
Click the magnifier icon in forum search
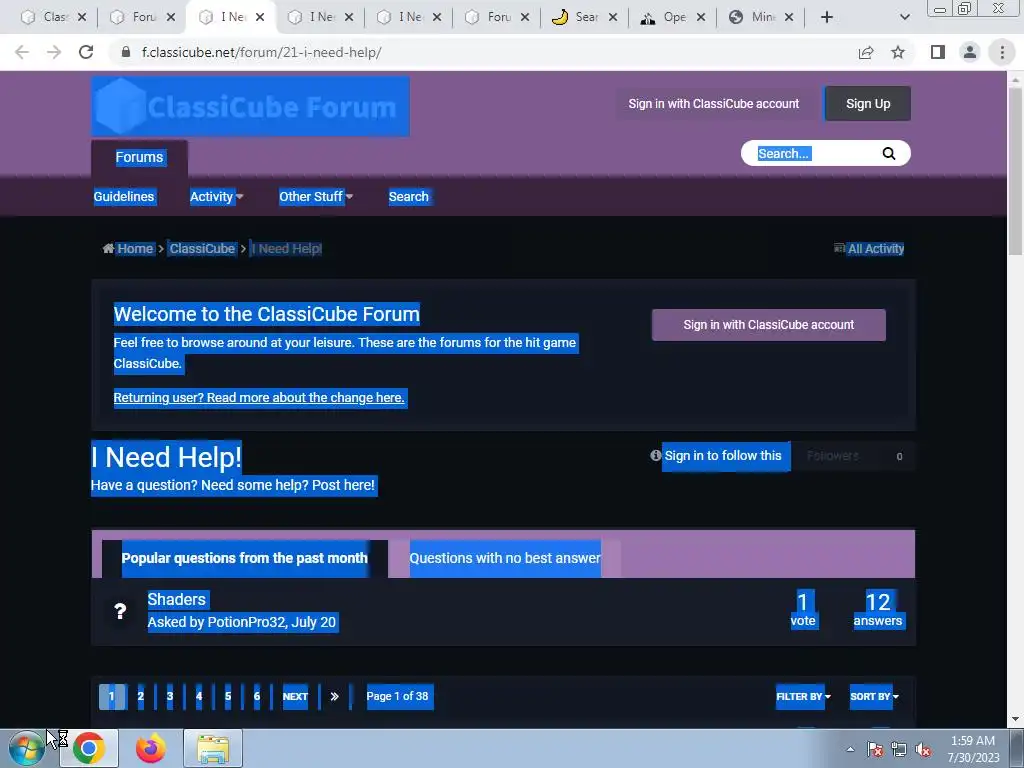coord(889,153)
